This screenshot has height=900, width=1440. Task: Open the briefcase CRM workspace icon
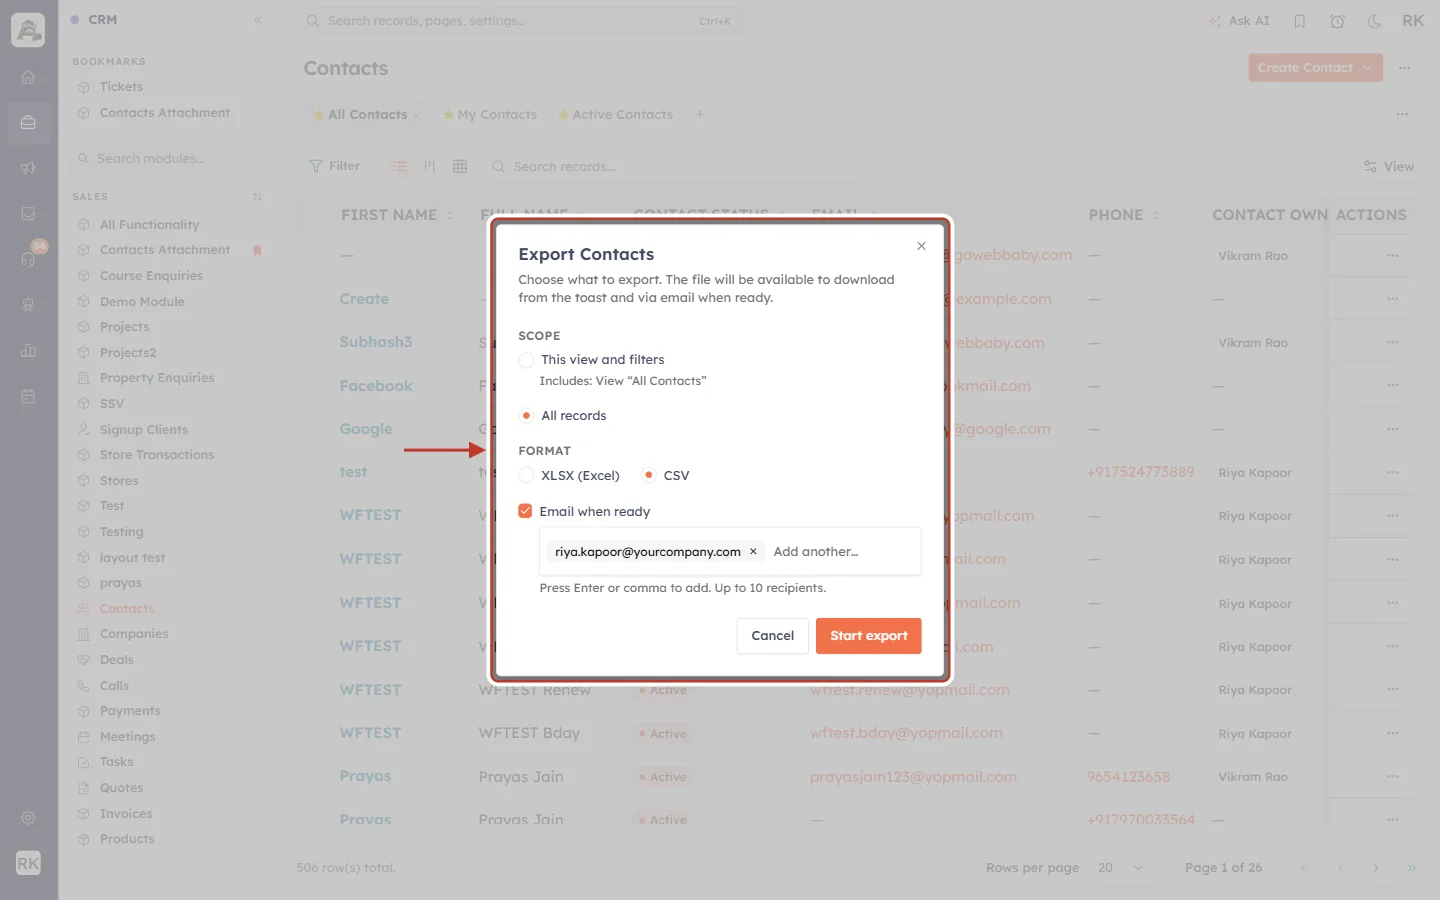point(28,123)
